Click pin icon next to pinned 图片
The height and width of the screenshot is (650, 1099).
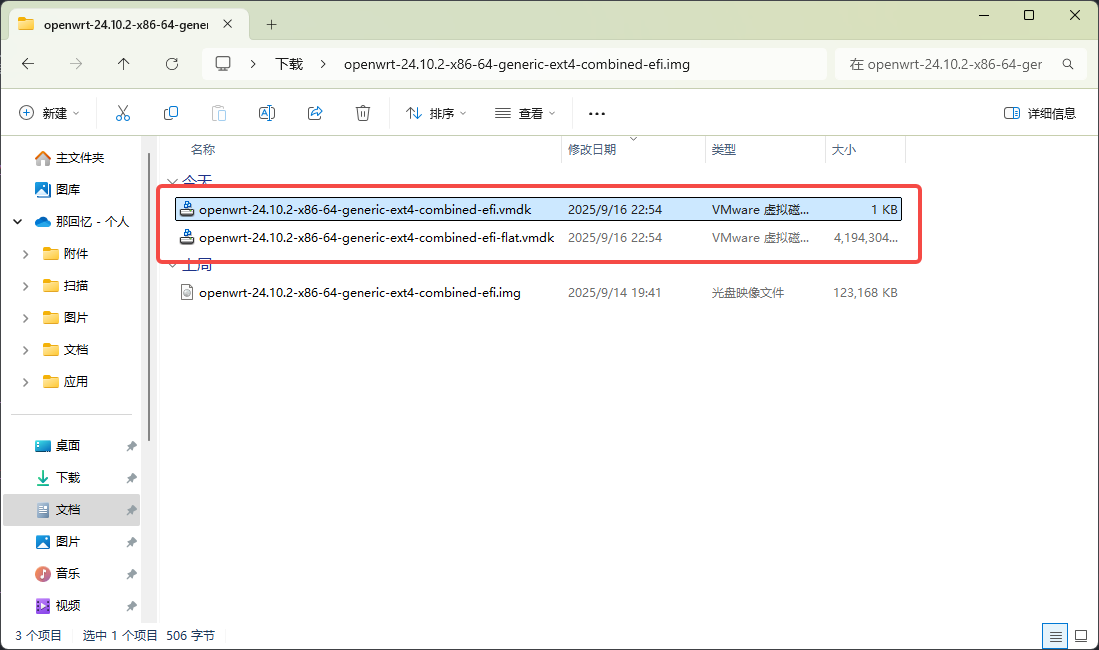(131, 542)
